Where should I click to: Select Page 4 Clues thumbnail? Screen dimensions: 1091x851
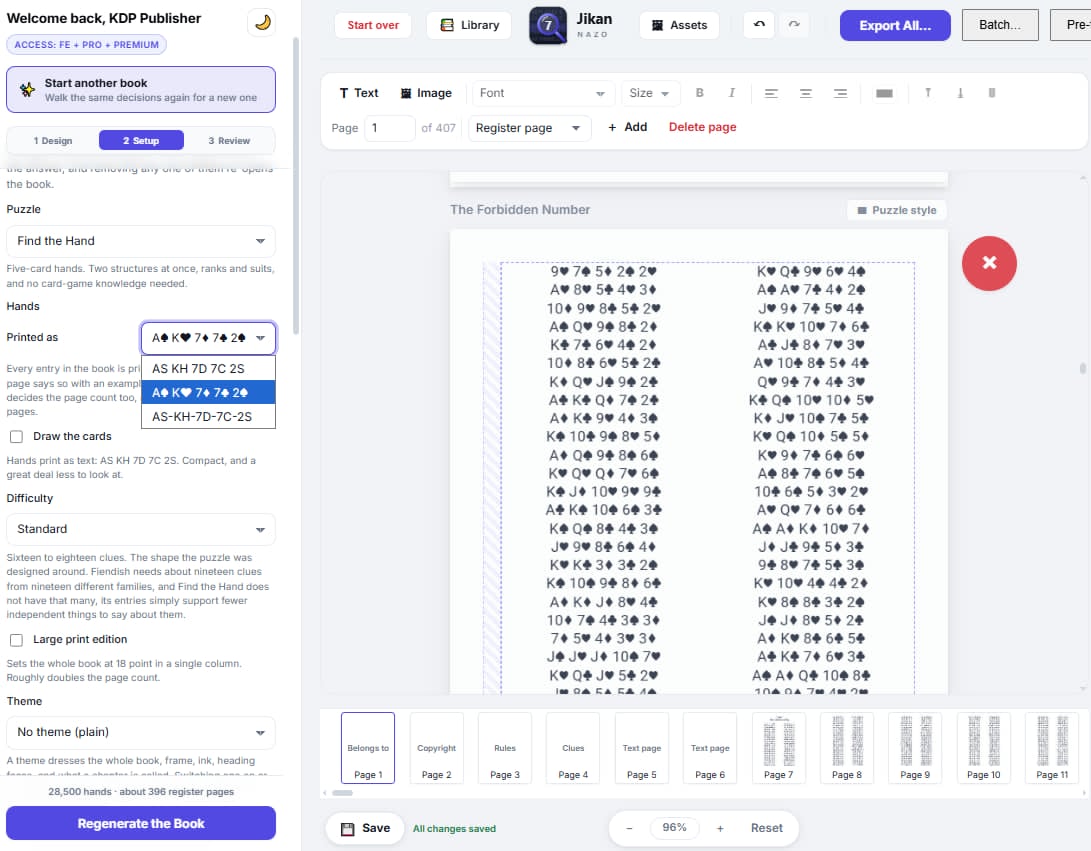(x=573, y=748)
